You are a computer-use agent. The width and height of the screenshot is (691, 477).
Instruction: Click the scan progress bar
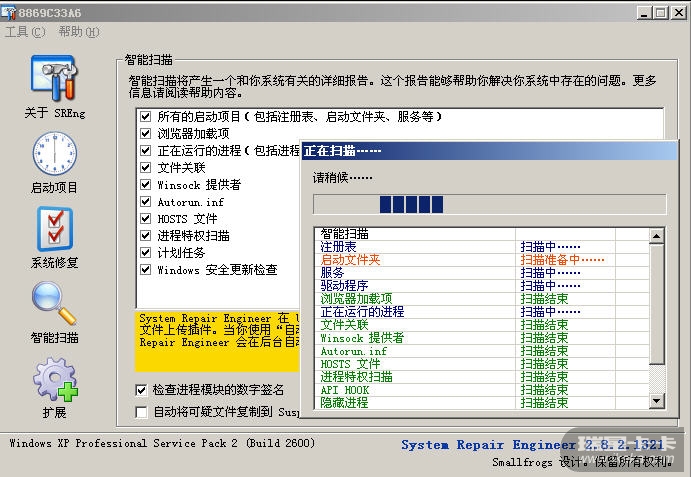click(x=490, y=205)
